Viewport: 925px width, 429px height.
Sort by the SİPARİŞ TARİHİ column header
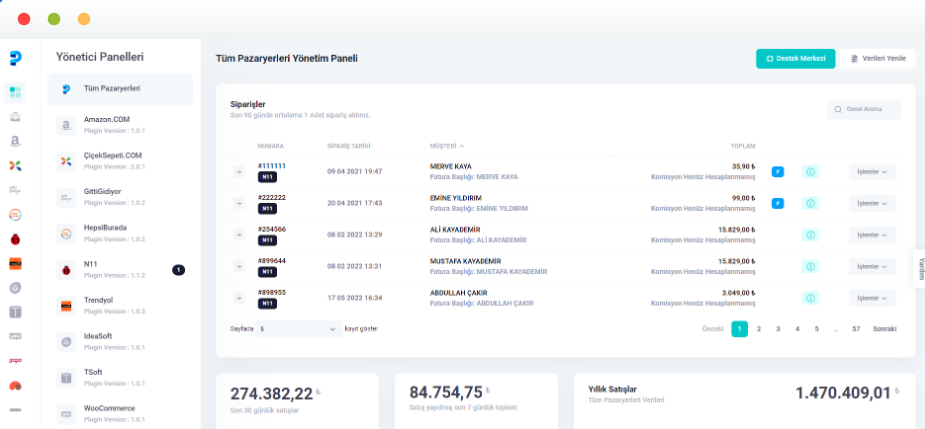(349, 146)
